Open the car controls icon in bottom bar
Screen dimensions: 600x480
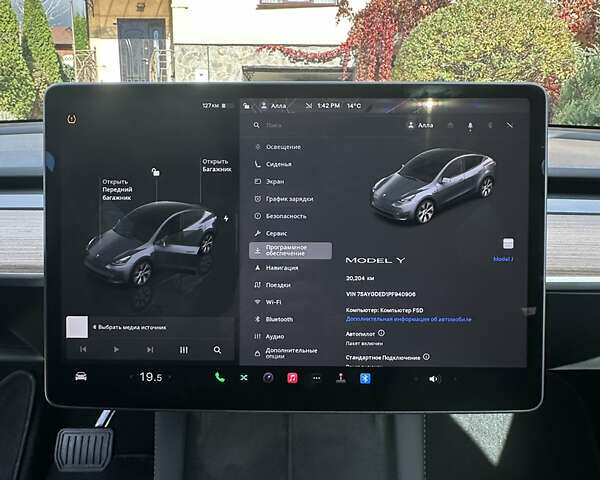pyautogui.click(x=81, y=377)
